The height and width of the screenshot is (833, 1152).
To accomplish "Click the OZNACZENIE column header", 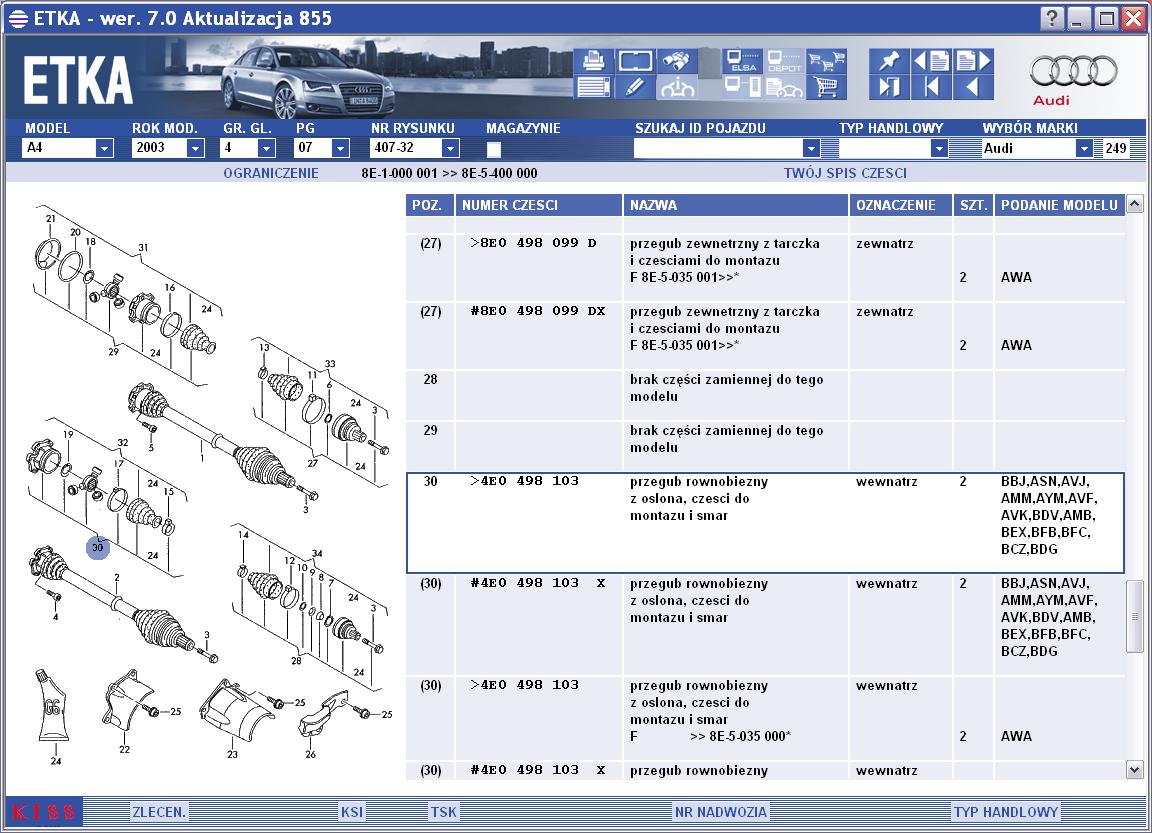I will point(900,205).
